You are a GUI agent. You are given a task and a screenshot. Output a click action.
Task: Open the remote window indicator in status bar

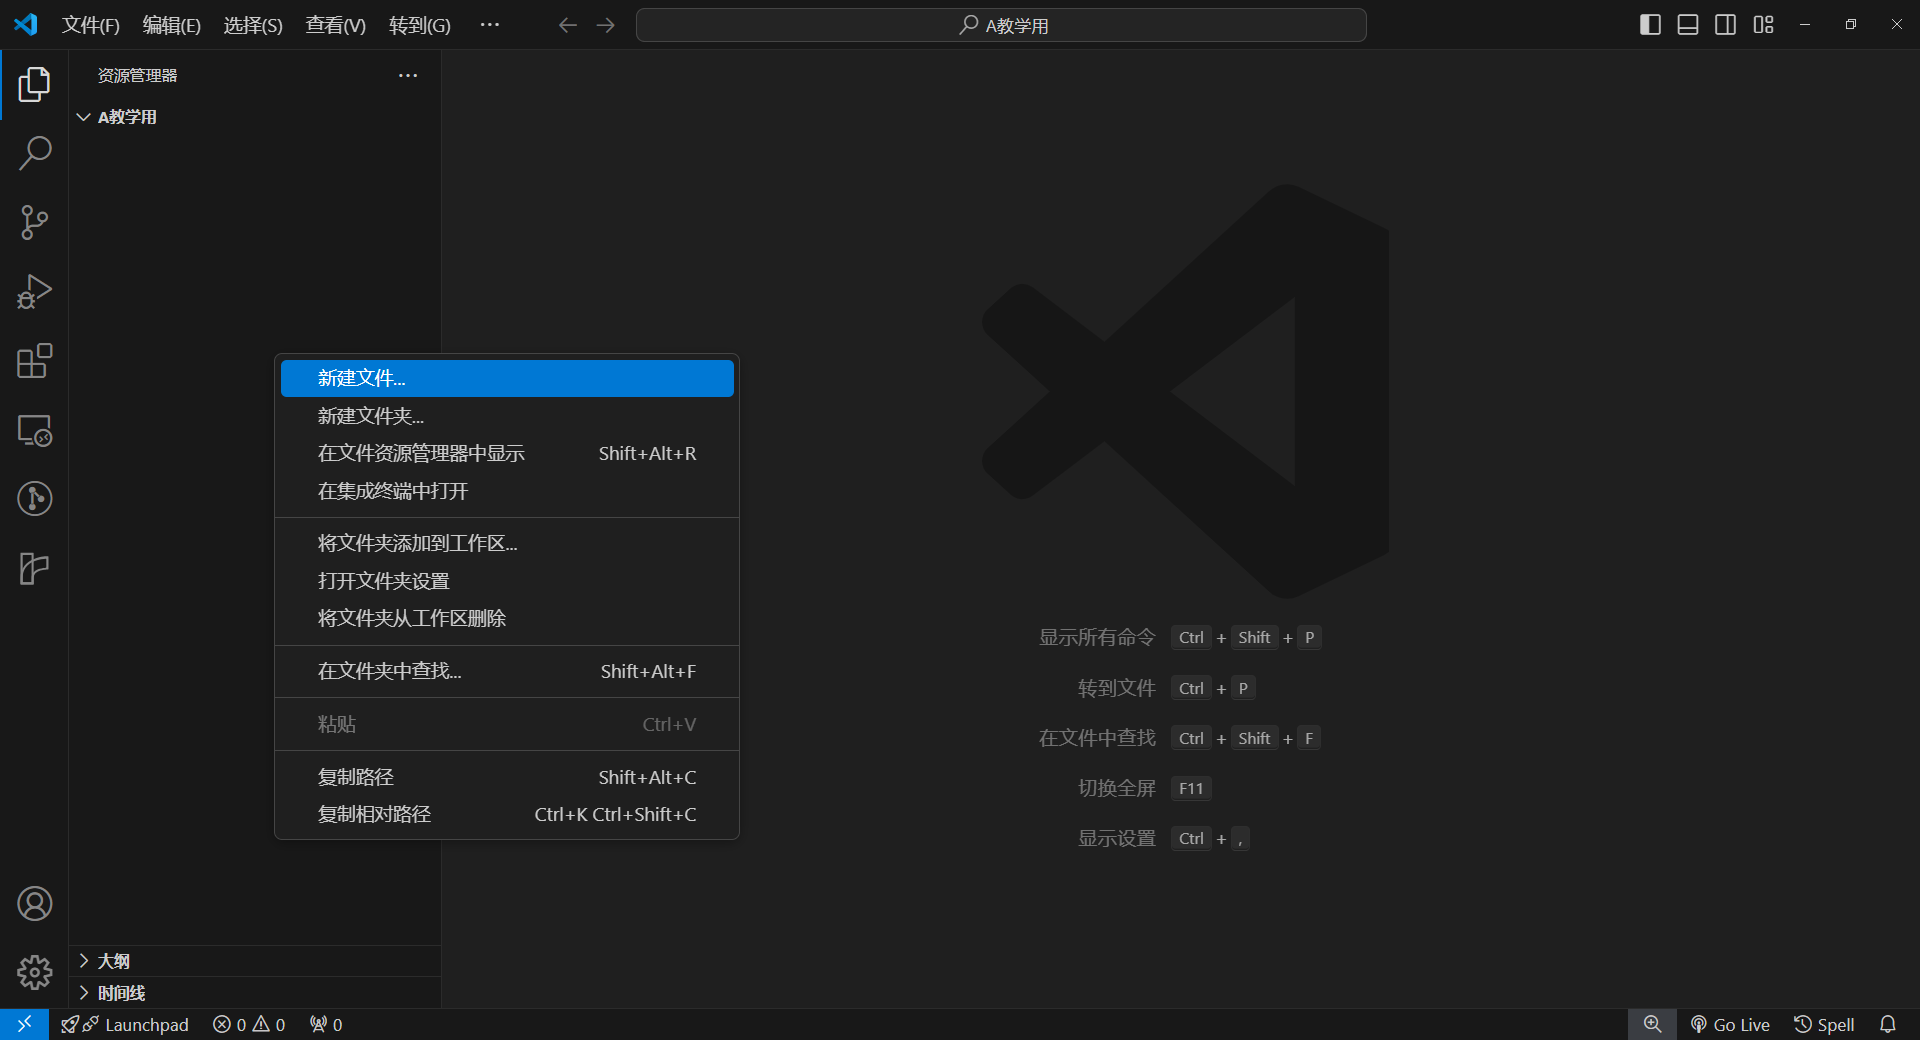[x=24, y=1024]
